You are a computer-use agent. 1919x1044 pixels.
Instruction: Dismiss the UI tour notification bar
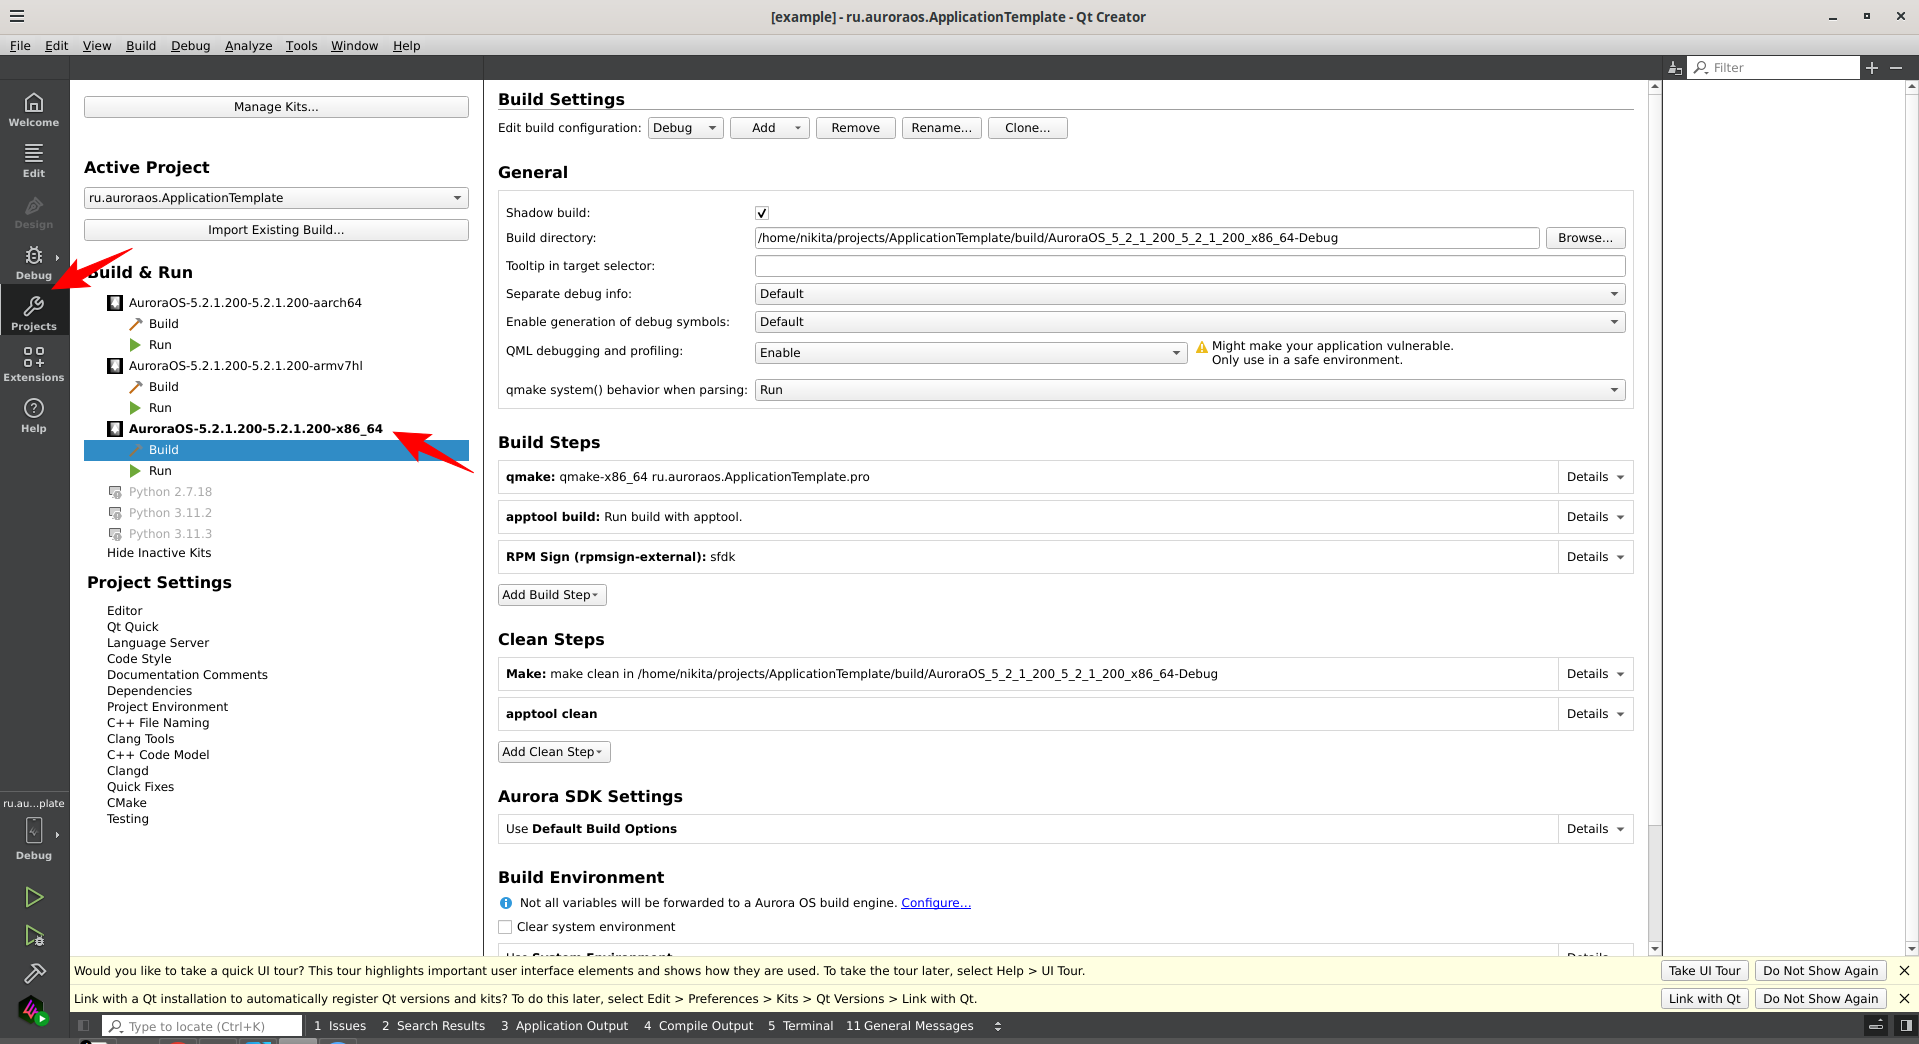[1904, 971]
